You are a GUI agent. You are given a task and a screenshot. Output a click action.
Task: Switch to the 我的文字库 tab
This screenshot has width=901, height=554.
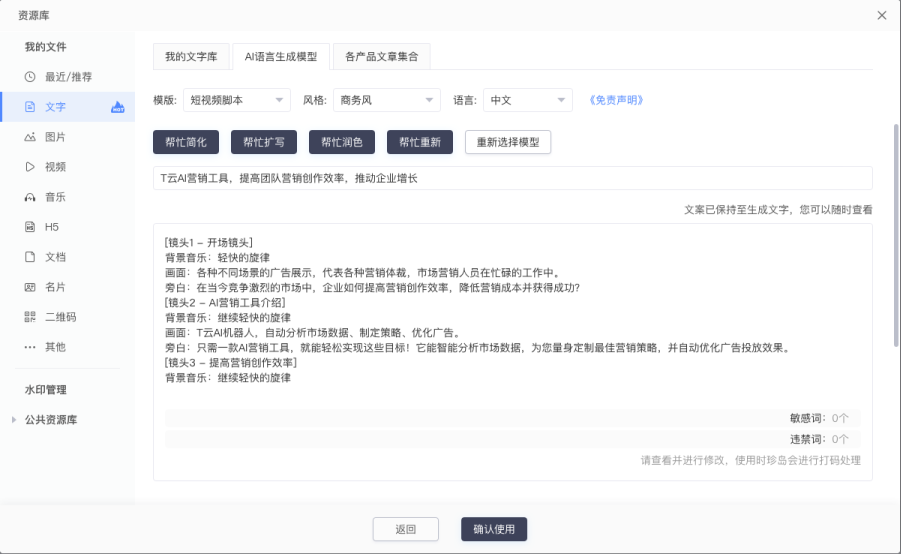point(191,57)
